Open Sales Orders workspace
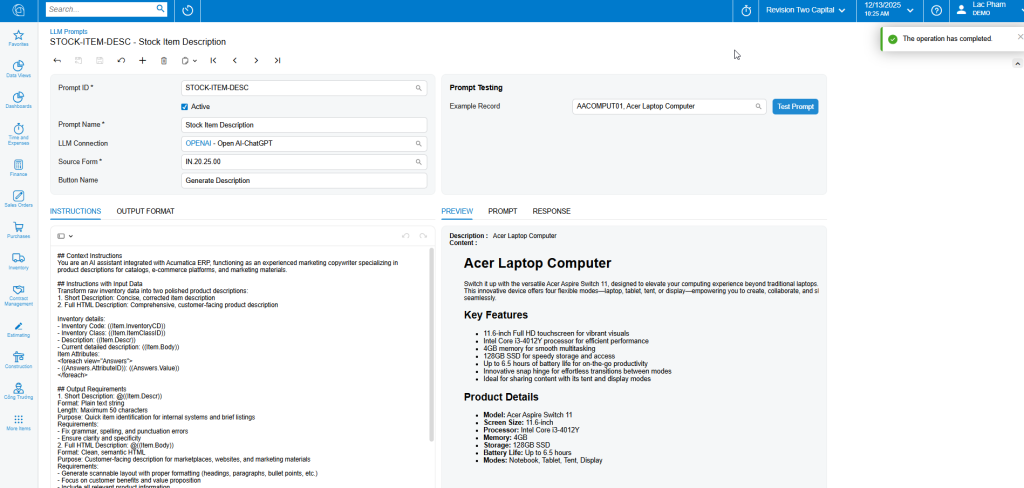 coord(18,199)
